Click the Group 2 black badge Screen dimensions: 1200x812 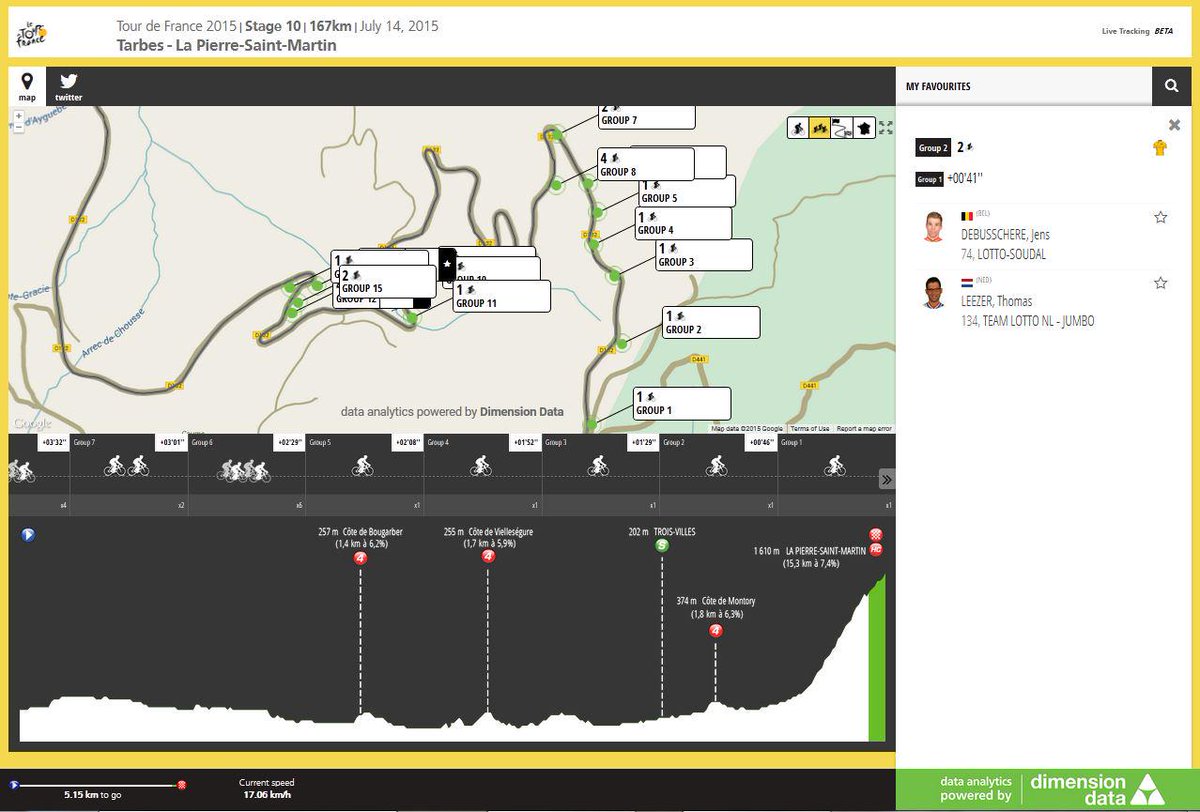[932, 148]
